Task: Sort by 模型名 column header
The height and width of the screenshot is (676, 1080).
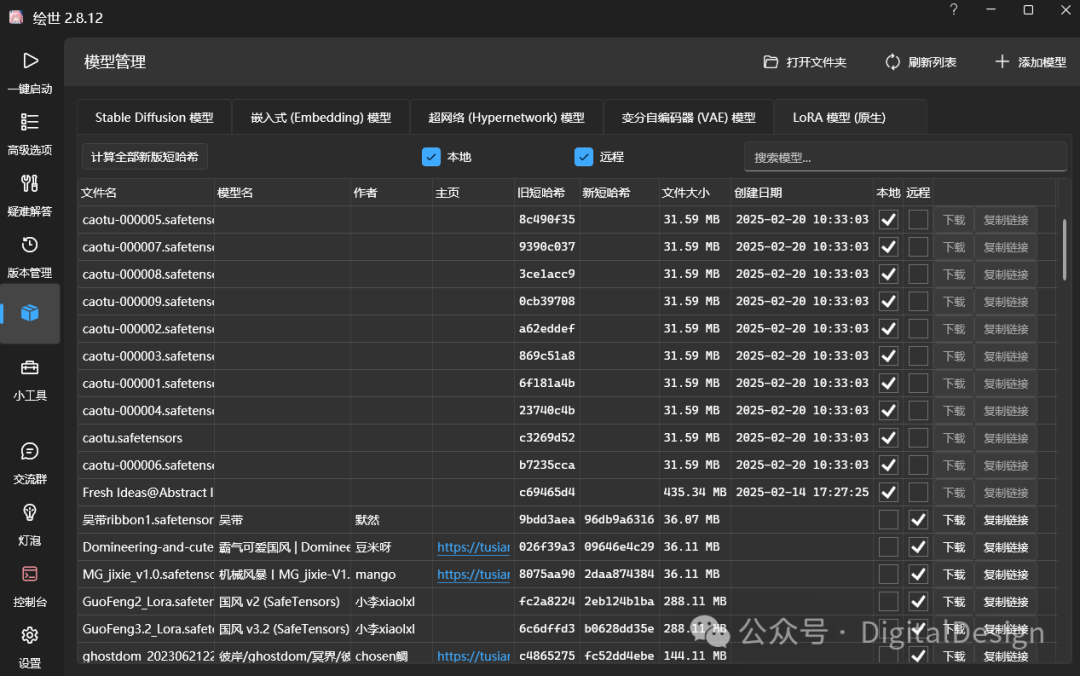Action: tap(282, 193)
